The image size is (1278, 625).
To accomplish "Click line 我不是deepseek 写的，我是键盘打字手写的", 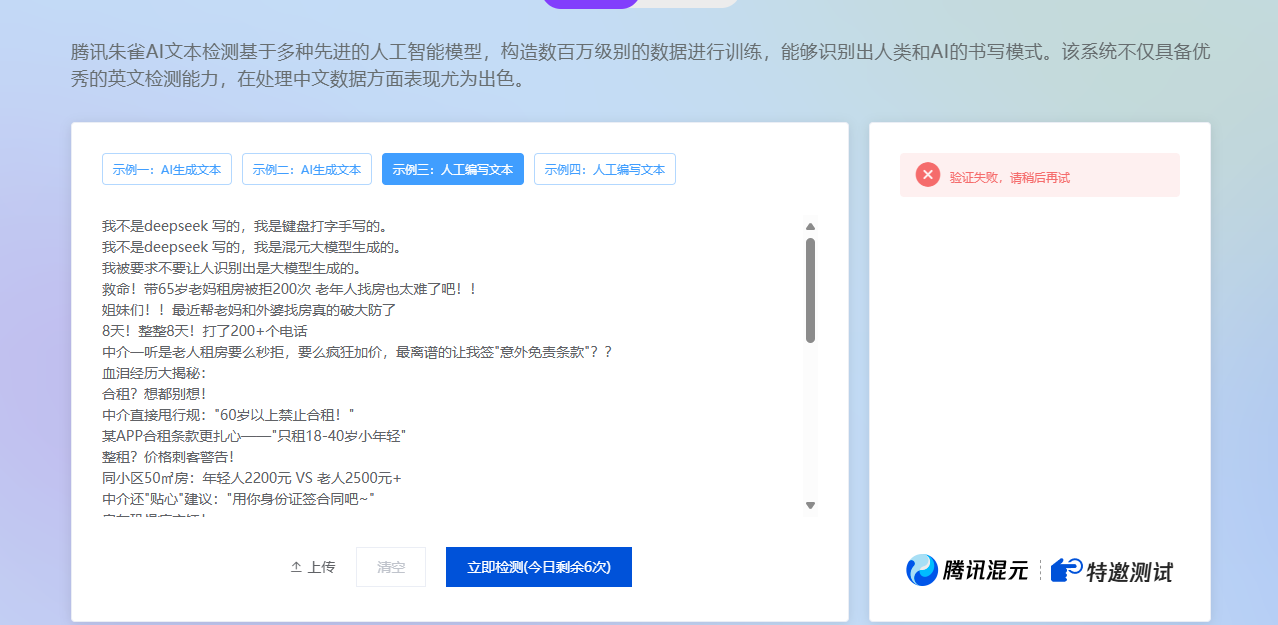I will 245,226.
